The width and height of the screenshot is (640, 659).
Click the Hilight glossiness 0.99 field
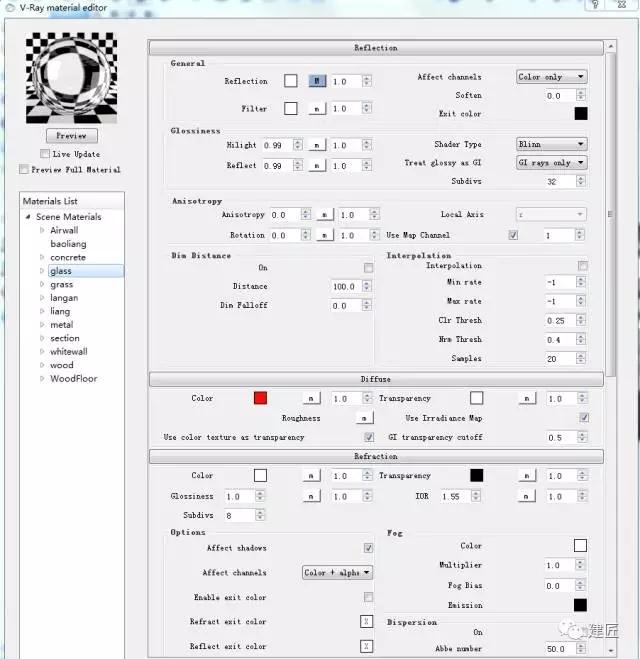click(277, 145)
